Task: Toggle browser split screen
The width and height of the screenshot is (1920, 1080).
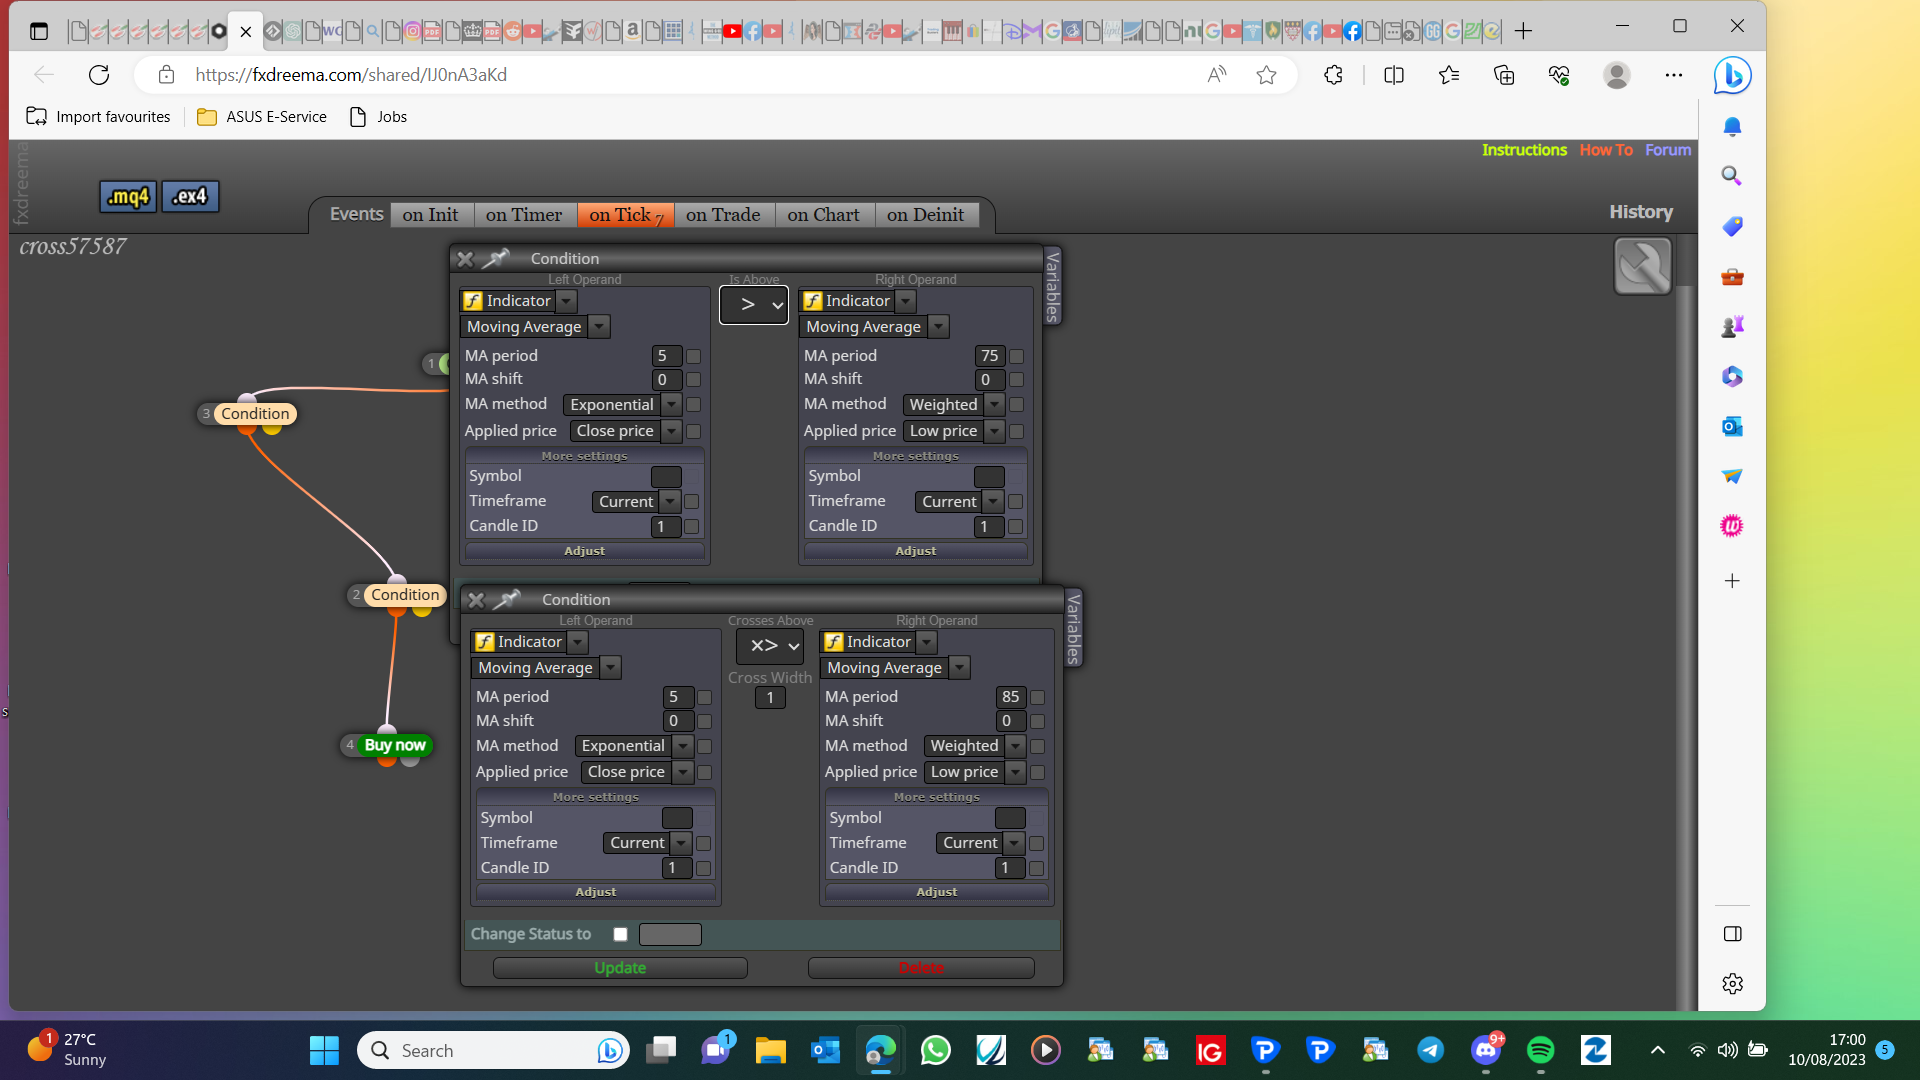Action: [1393, 75]
